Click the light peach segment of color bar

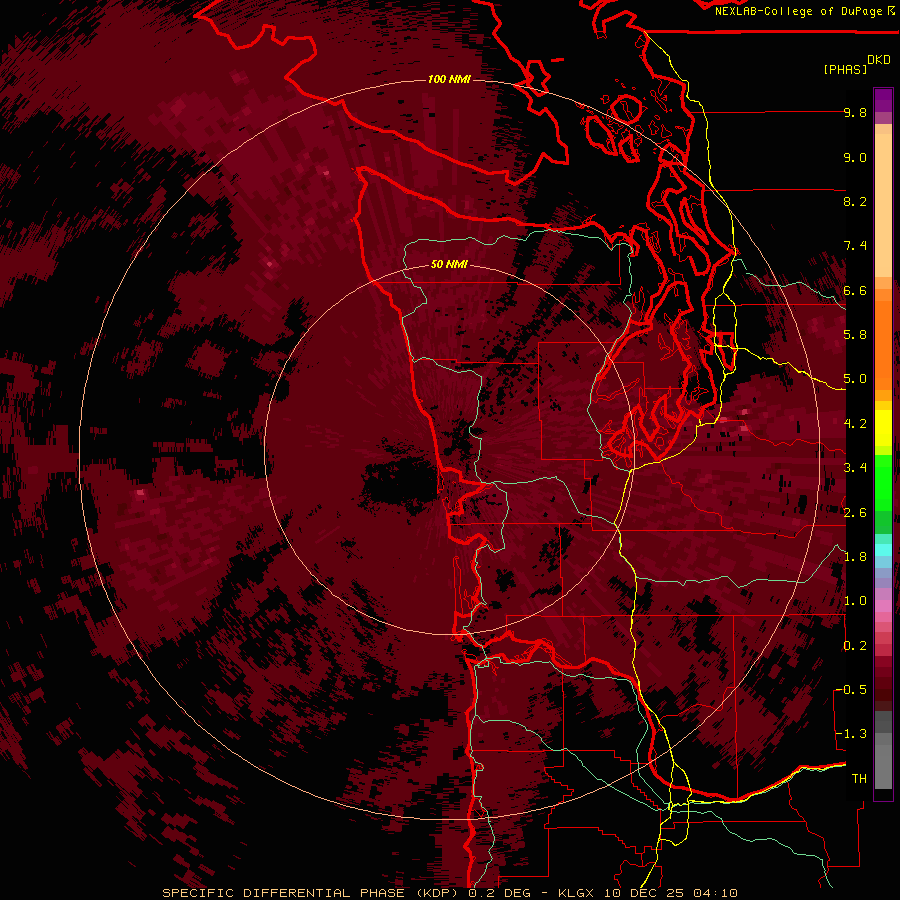click(883, 207)
